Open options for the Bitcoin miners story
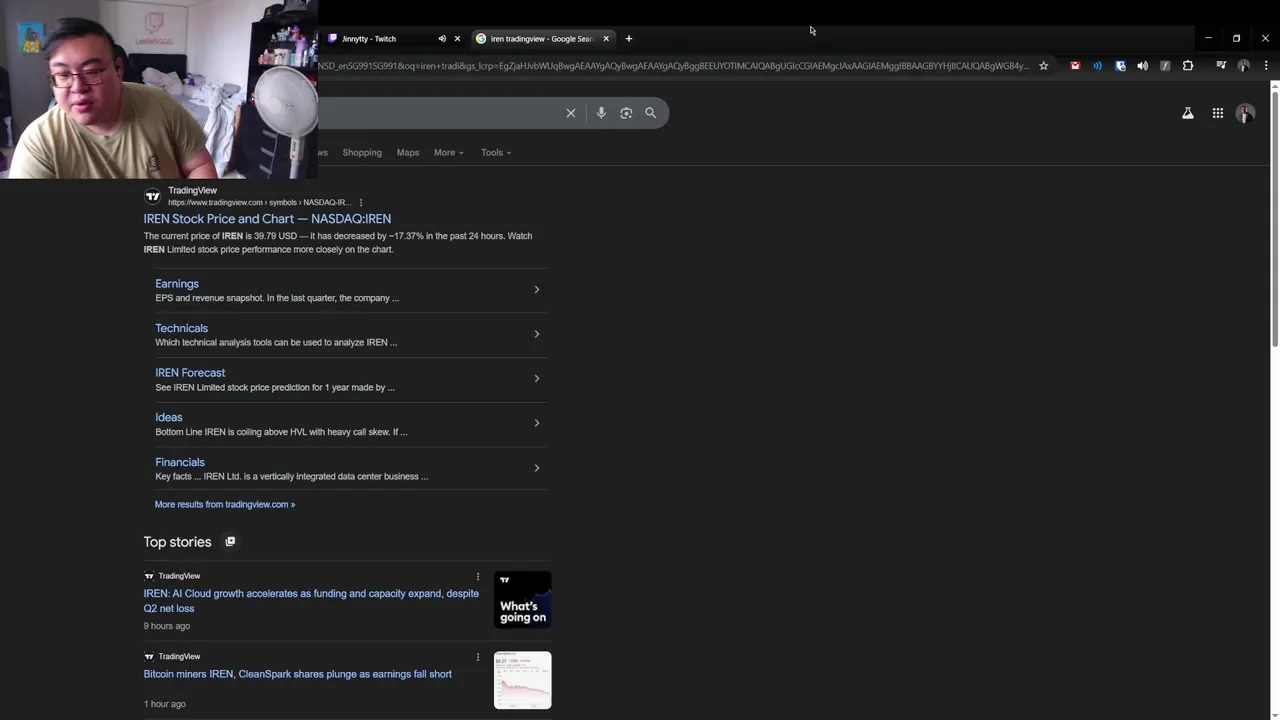This screenshot has height=720, width=1280. [478, 657]
